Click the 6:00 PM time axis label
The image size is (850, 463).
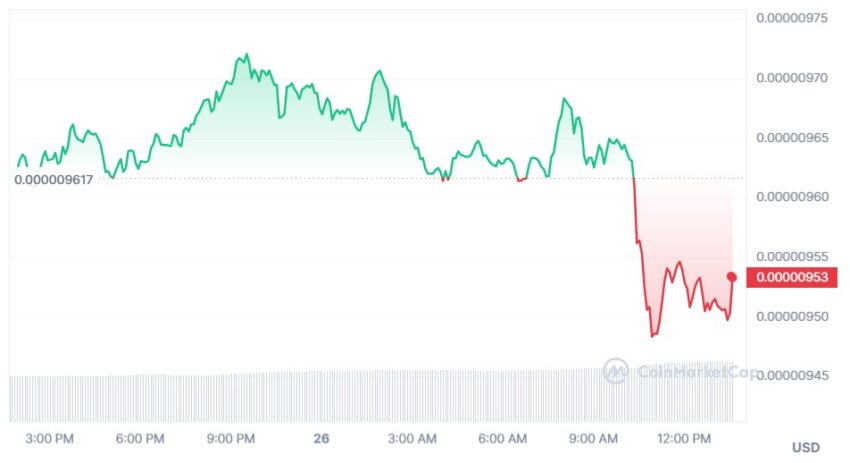tap(140, 439)
